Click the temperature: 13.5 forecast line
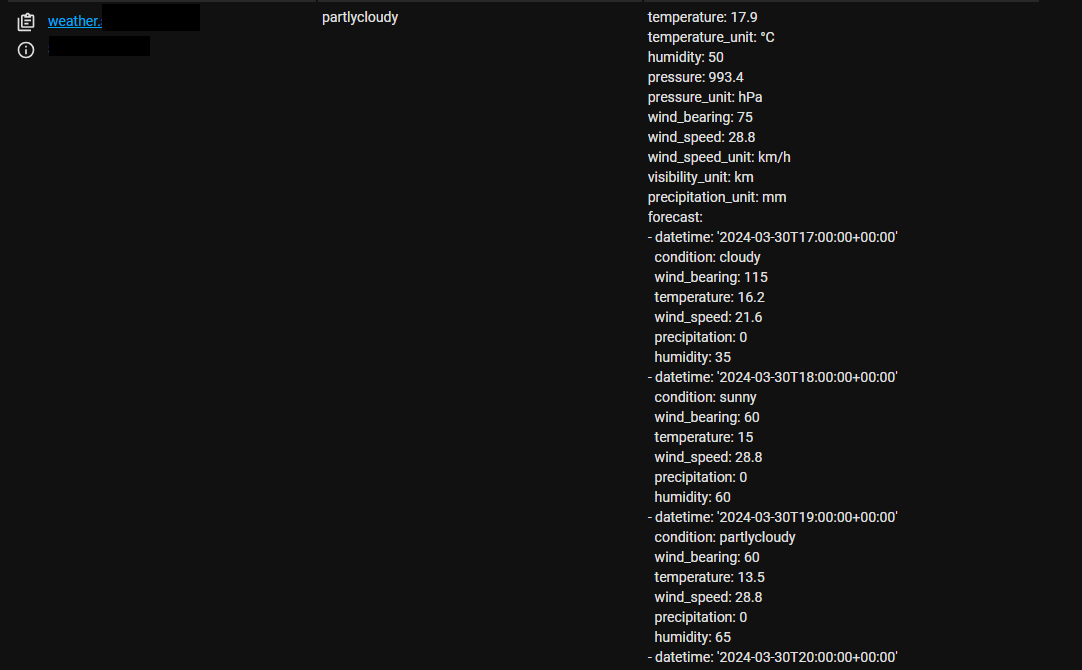 tap(709, 578)
